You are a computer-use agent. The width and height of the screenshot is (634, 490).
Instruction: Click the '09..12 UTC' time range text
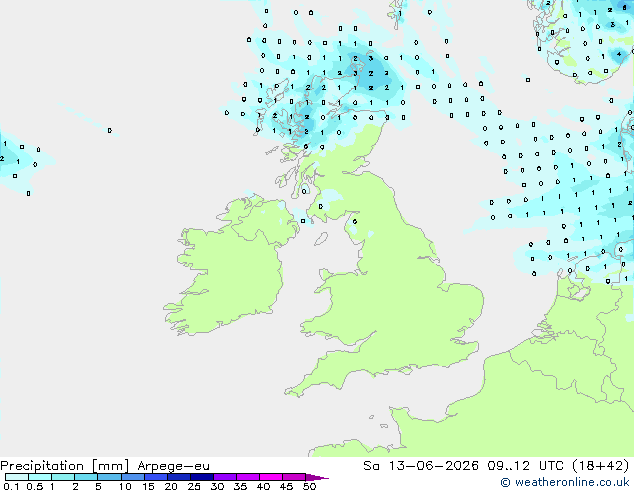[525, 466]
